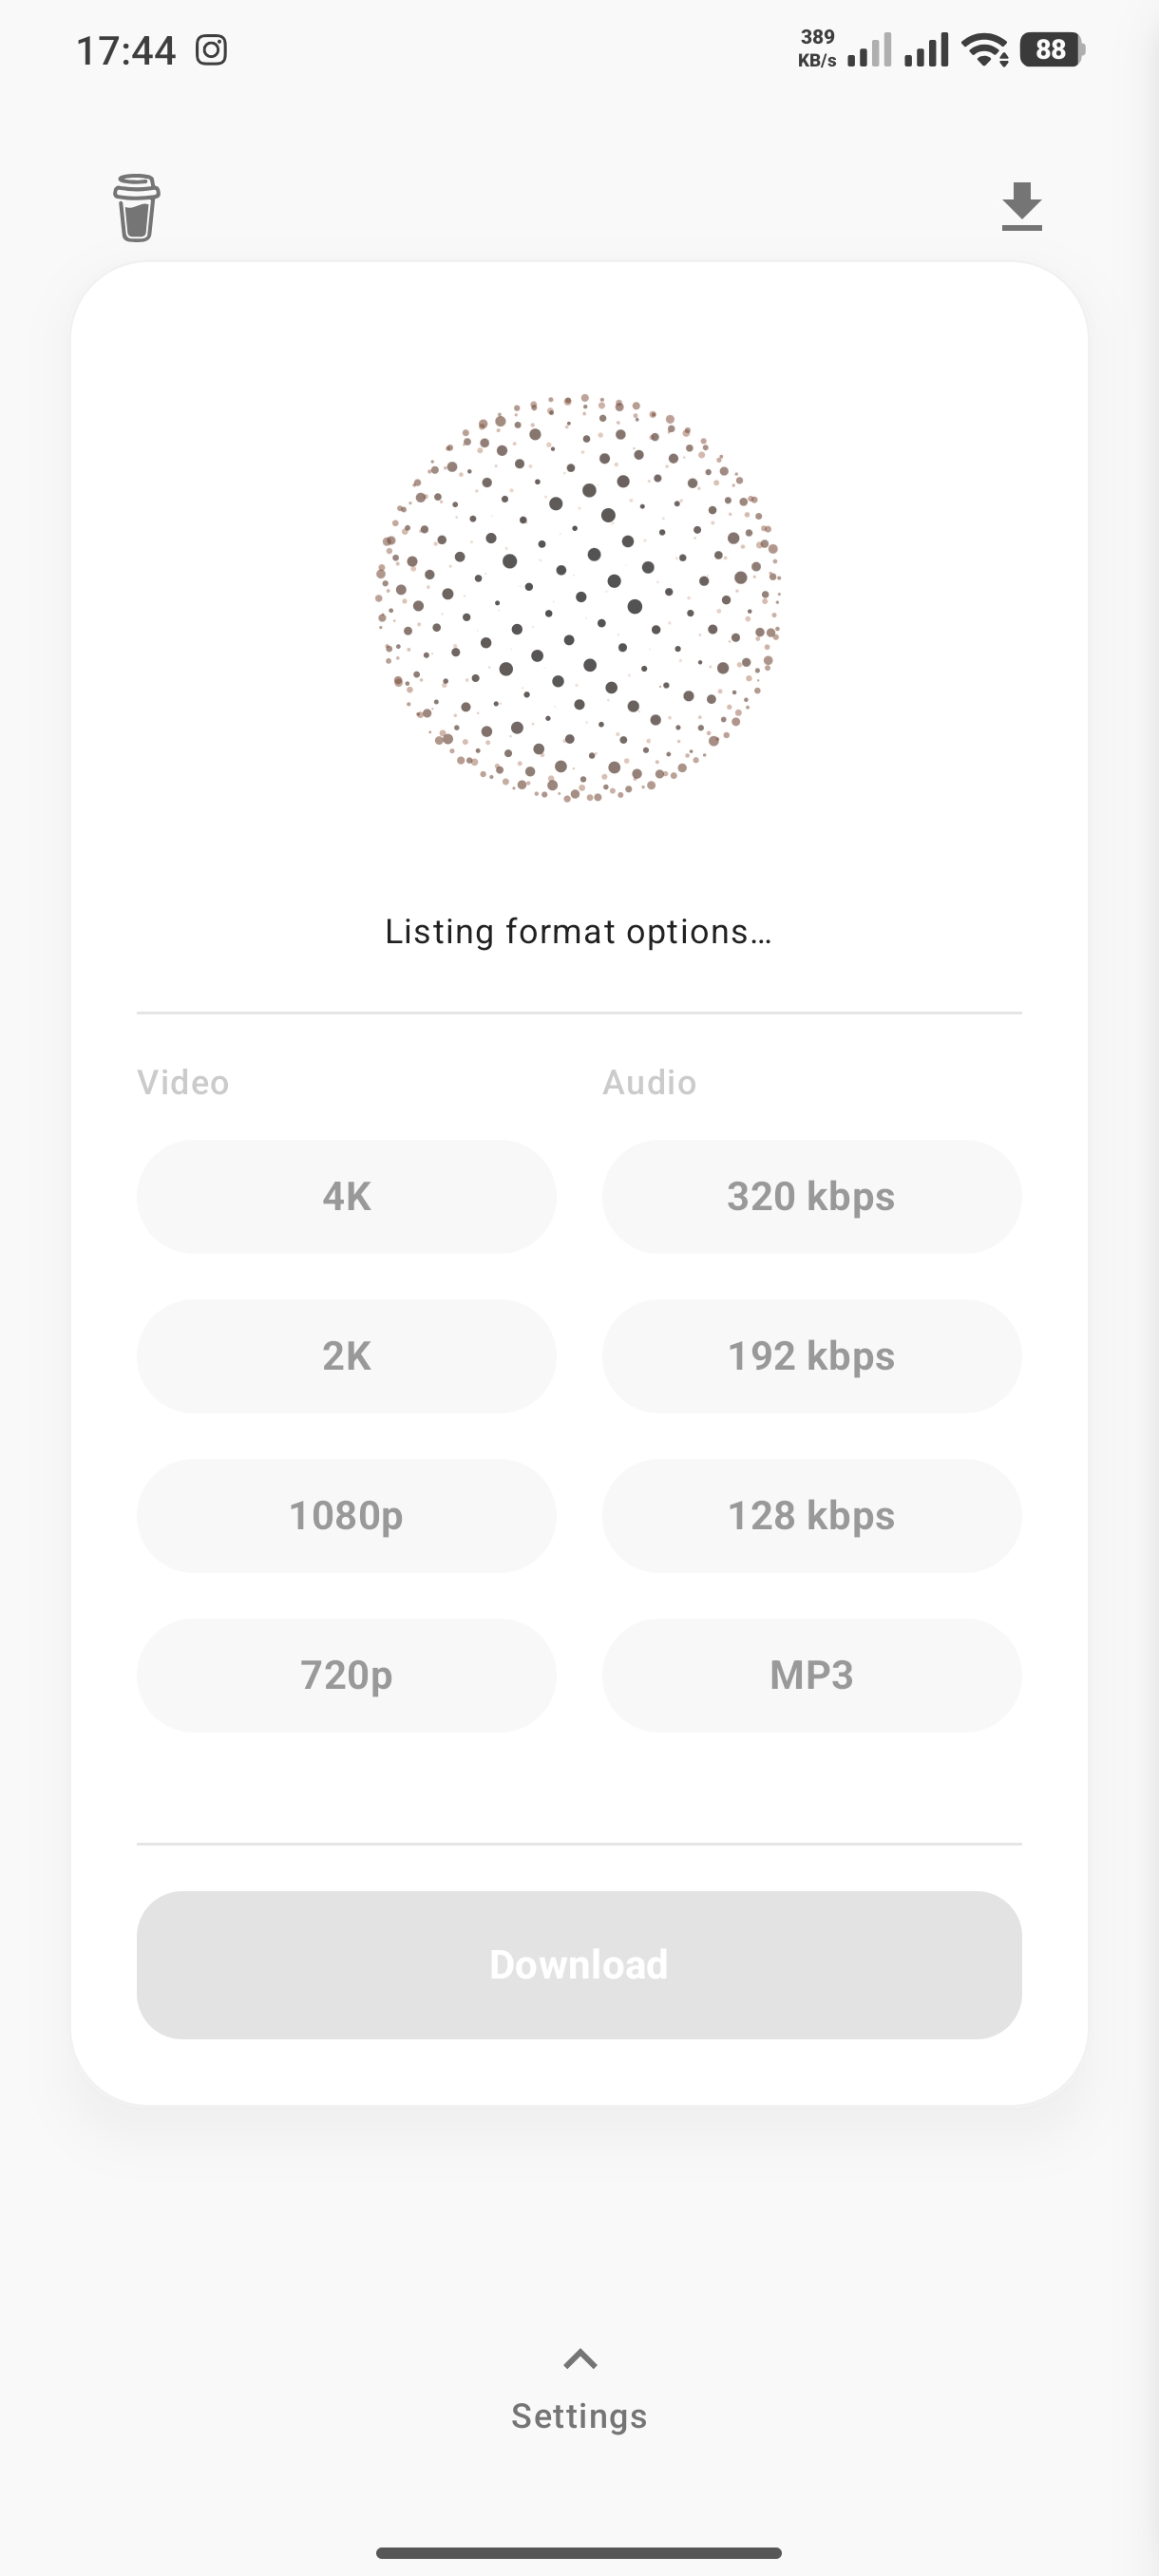Choose 720p video resolution
The width and height of the screenshot is (1159, 2576).
click(x=346, y=1675)
